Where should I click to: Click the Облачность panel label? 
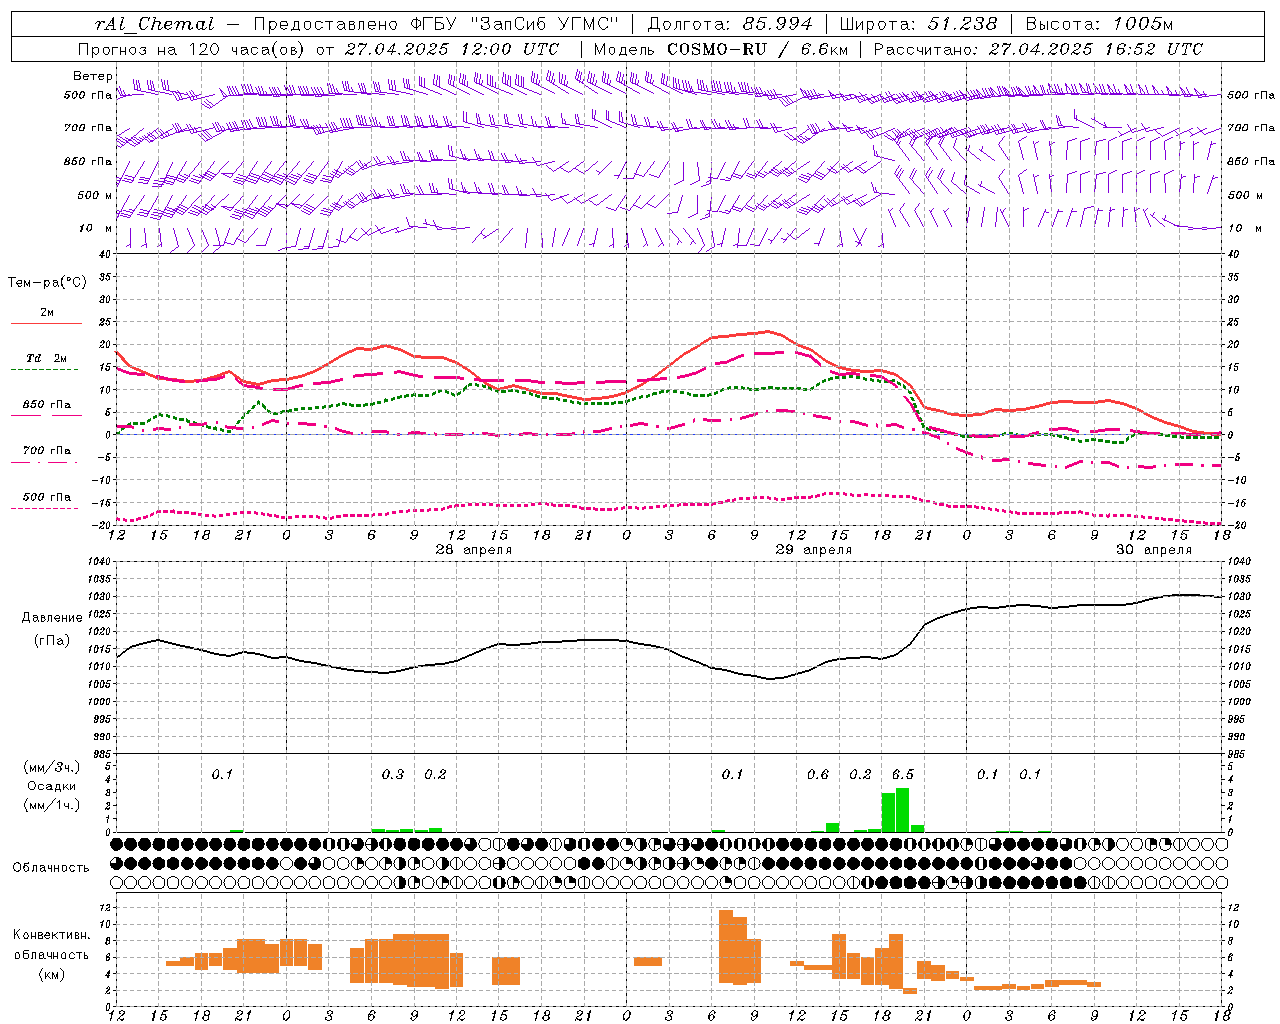pyautogui.click(x=51, y=867)
